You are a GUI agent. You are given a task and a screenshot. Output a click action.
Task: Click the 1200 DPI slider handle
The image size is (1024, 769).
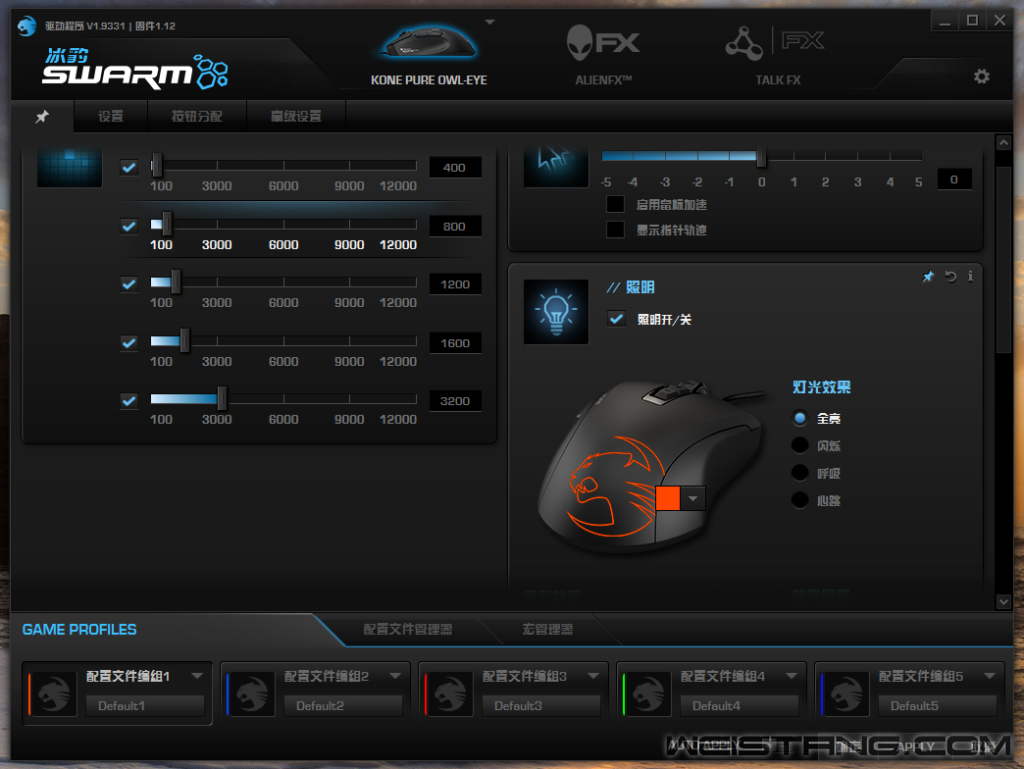click(176, 283)
